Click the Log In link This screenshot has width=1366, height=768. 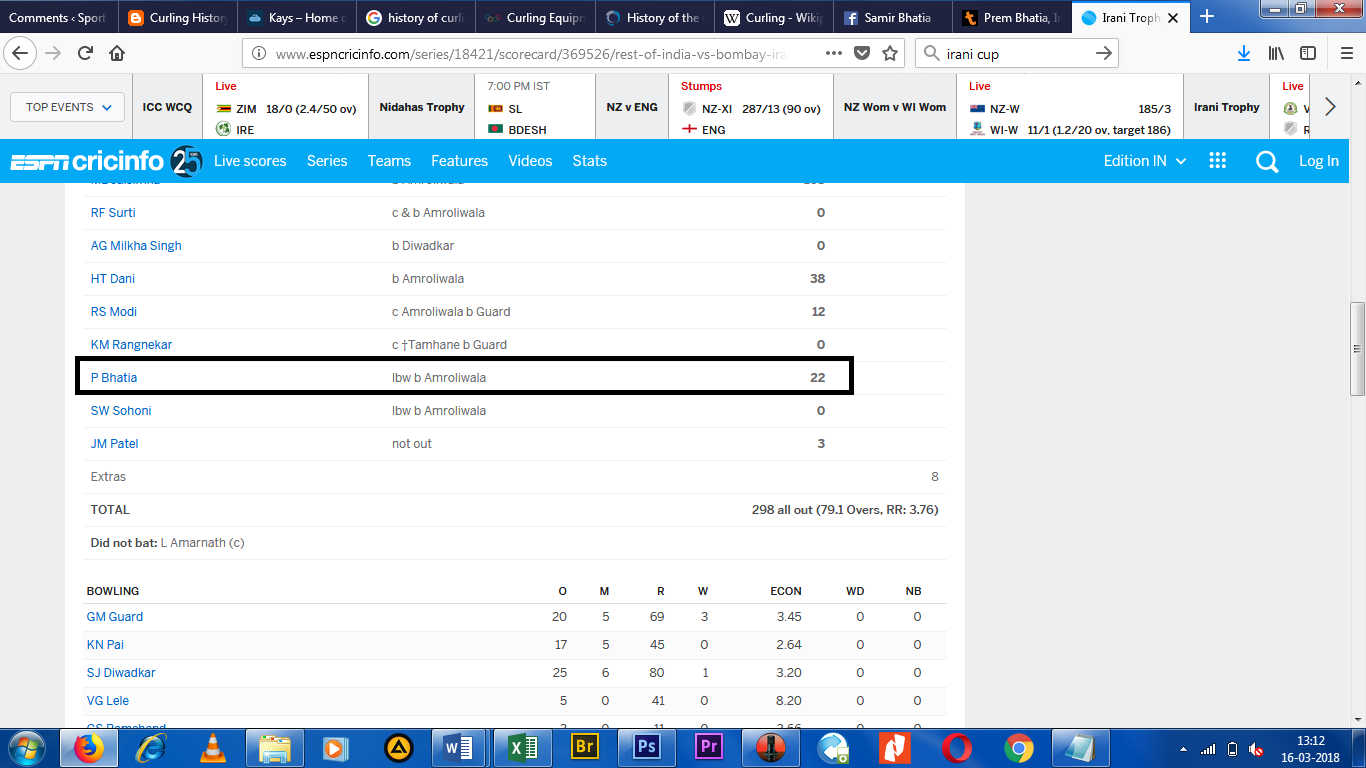pyautogui.click(x=1318, y=161)
